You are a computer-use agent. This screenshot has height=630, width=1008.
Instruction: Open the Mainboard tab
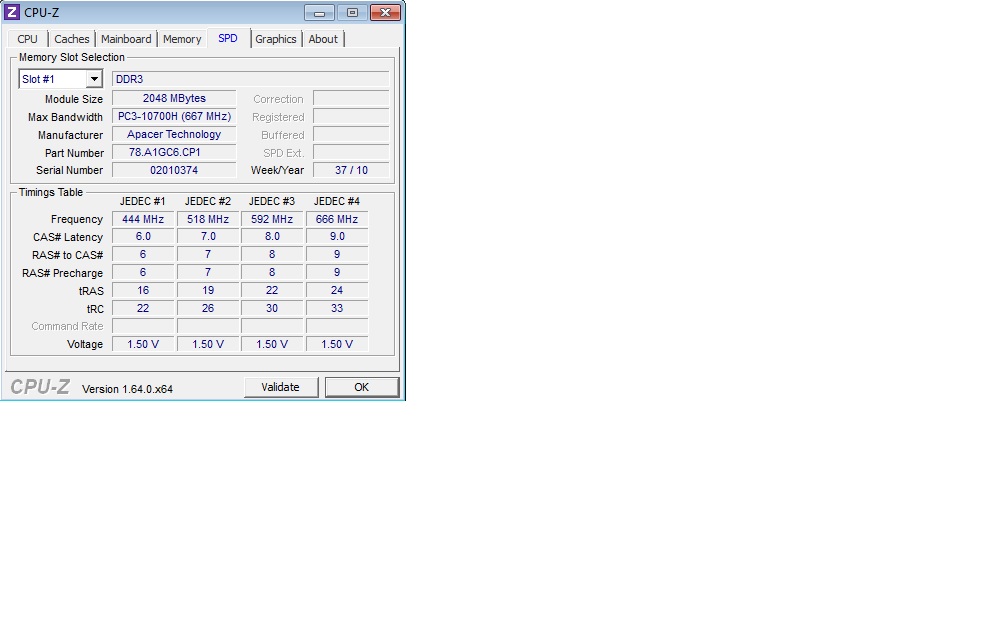pyautogui.click(x=126, y=39)
